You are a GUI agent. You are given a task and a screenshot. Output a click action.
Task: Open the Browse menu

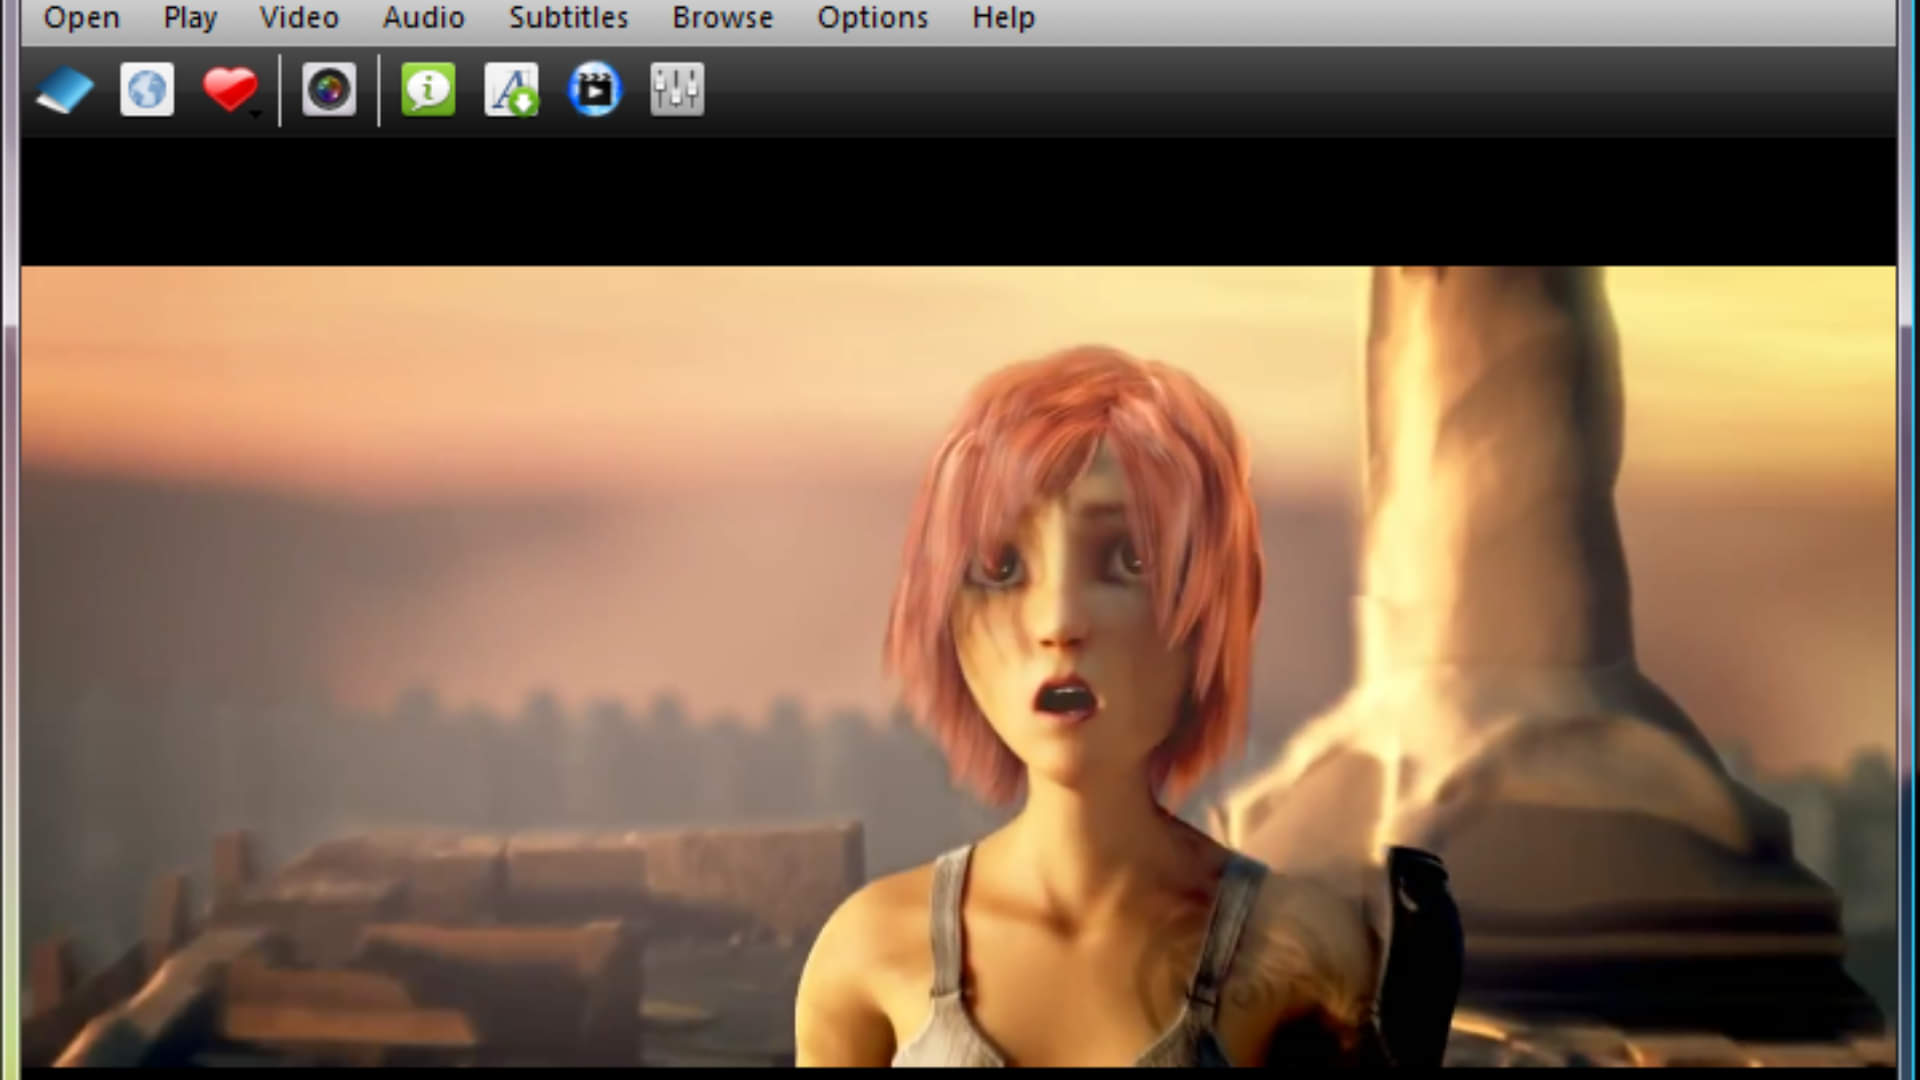pyautogui.click(x=722, y=17)
